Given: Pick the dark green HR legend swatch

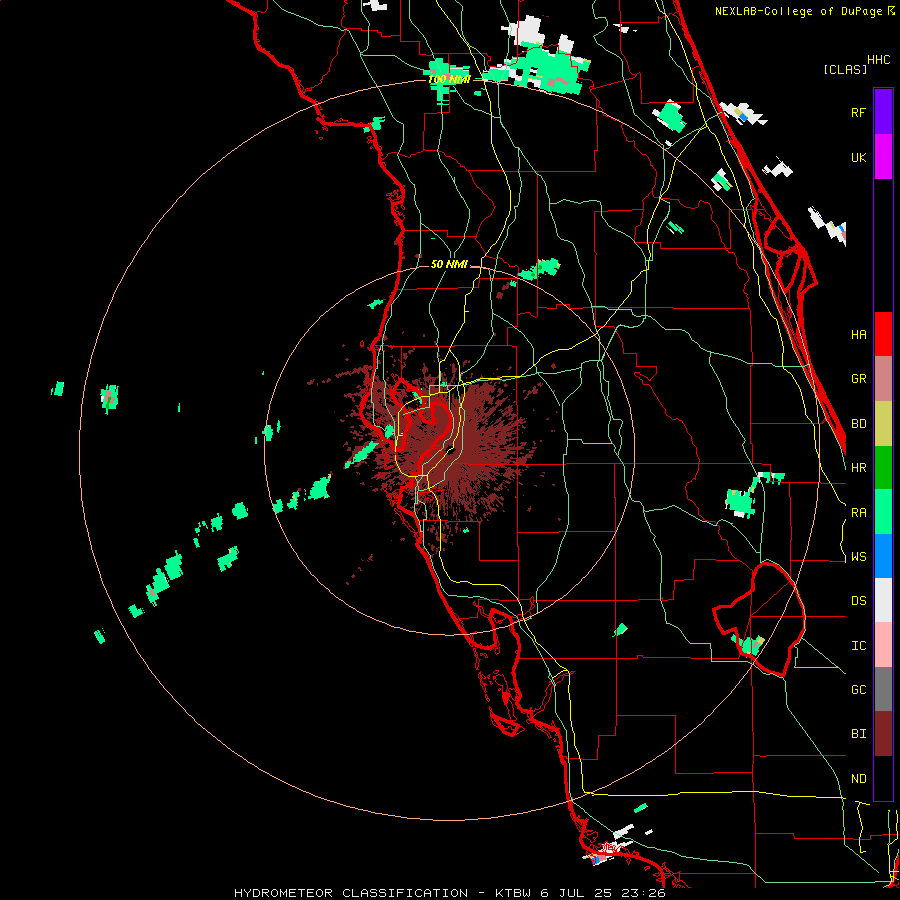Looking at the screenshot, I should tap(883, 467).
